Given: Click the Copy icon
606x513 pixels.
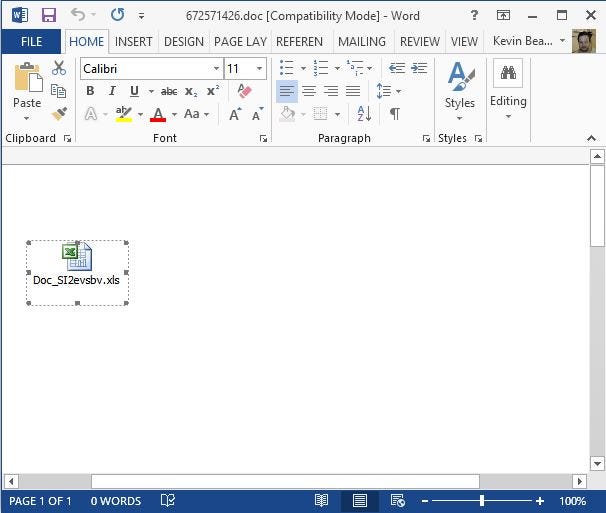Looking at the screenshot, I should (x=59, y=91).
